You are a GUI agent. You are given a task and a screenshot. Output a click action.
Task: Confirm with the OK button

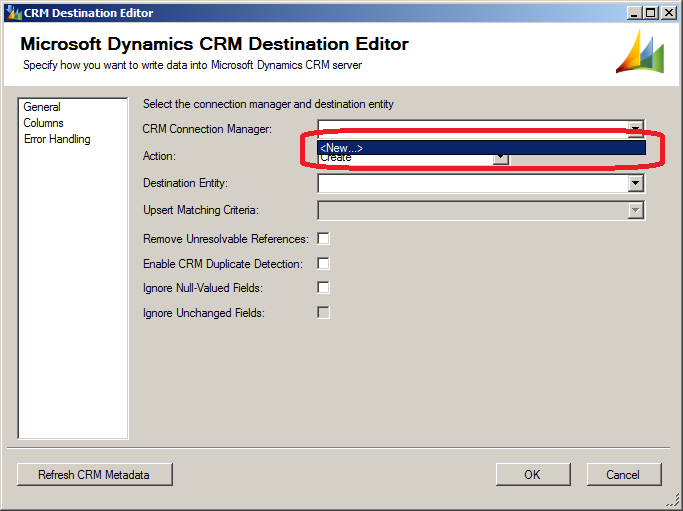pos(533,474)
